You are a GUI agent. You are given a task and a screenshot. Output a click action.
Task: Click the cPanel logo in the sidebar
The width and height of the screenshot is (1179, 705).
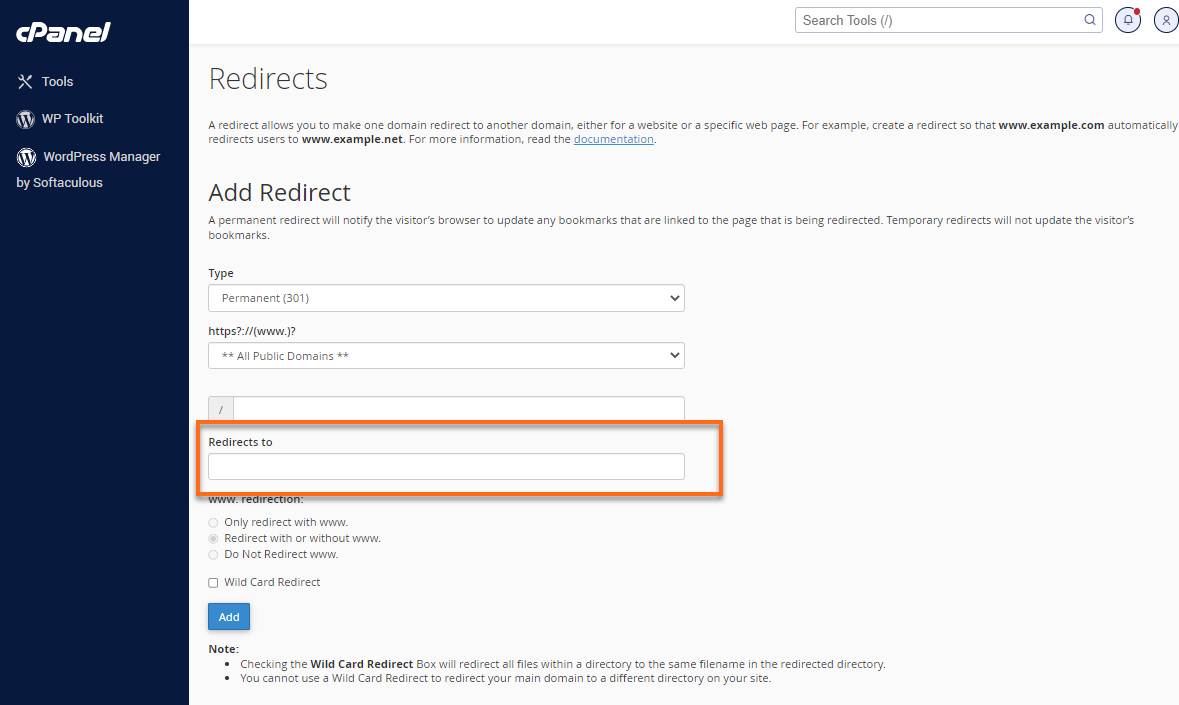62,32
